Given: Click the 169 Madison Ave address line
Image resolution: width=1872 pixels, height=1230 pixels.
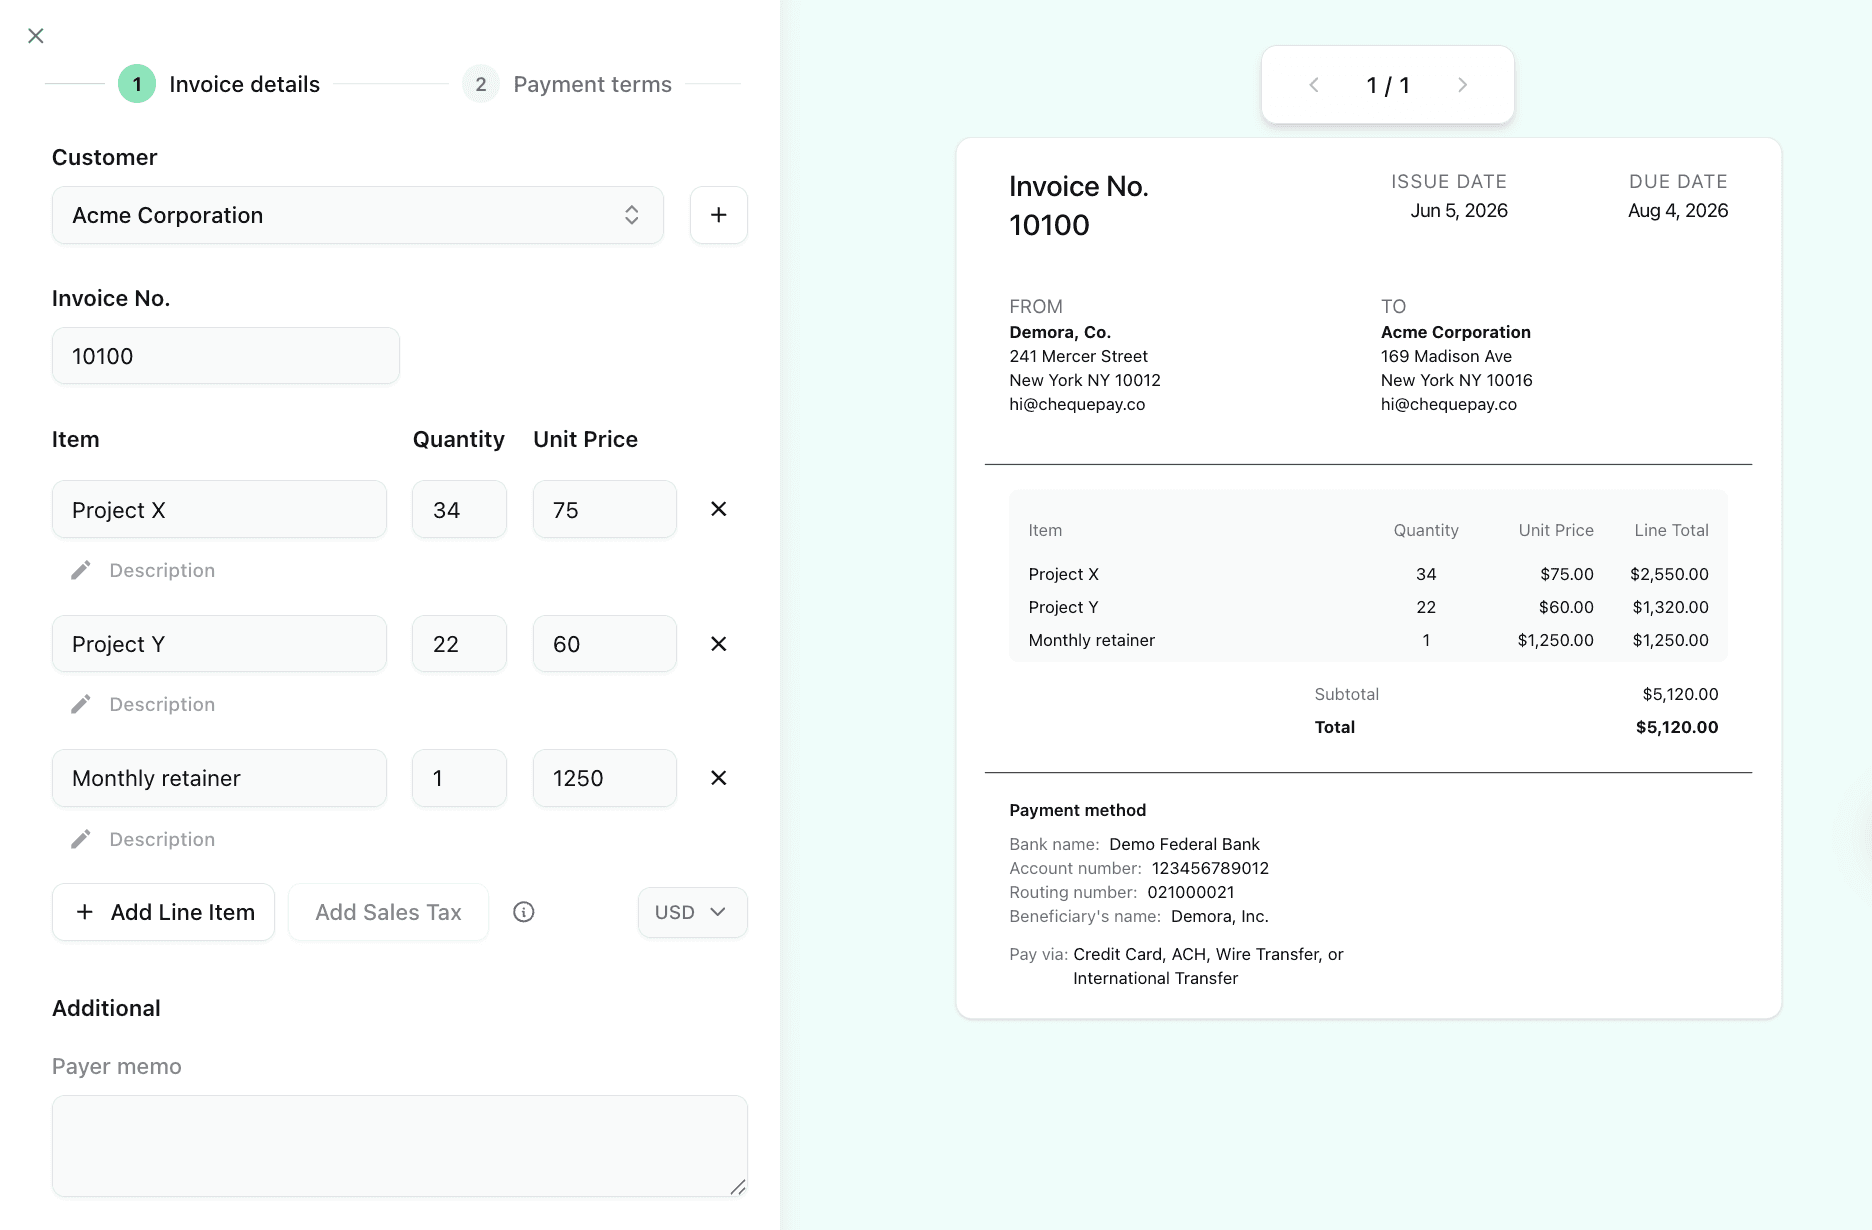Looking at the screenshot, I should tap(1446, 356).
